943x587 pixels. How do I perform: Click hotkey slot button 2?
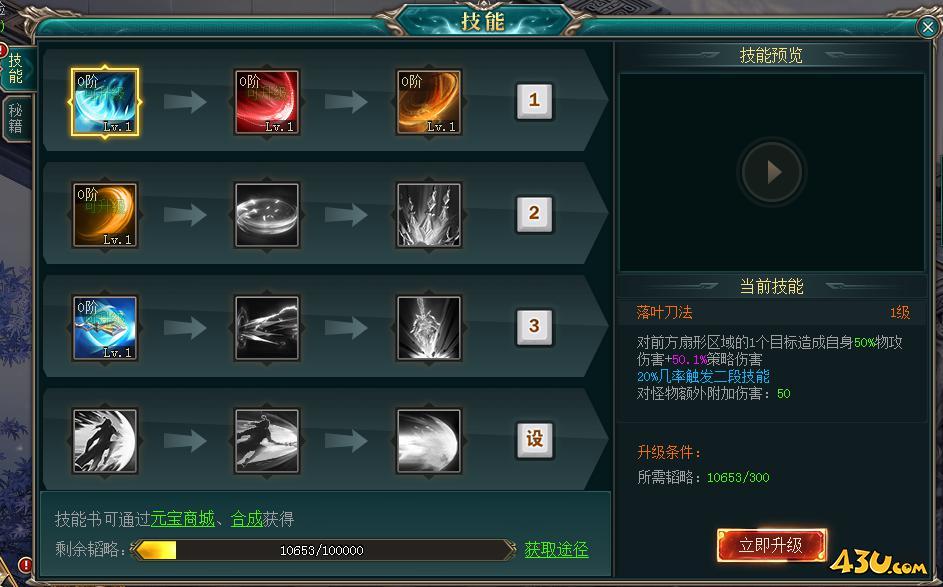[534, 214]
